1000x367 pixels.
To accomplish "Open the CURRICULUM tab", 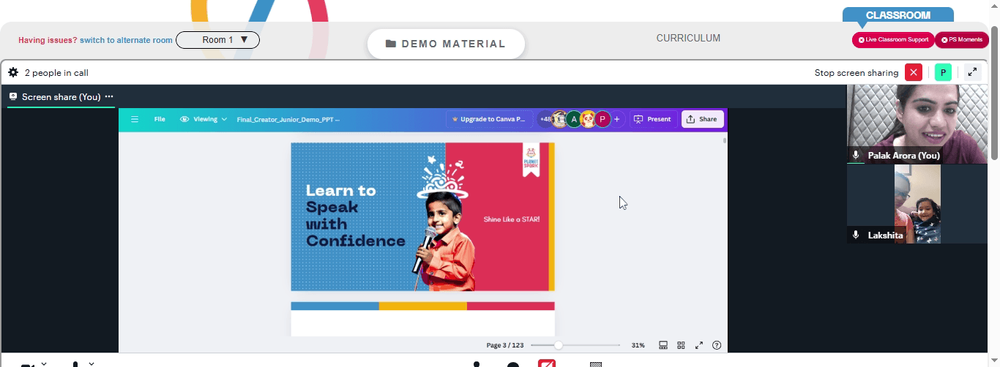I will coord(688,38).
